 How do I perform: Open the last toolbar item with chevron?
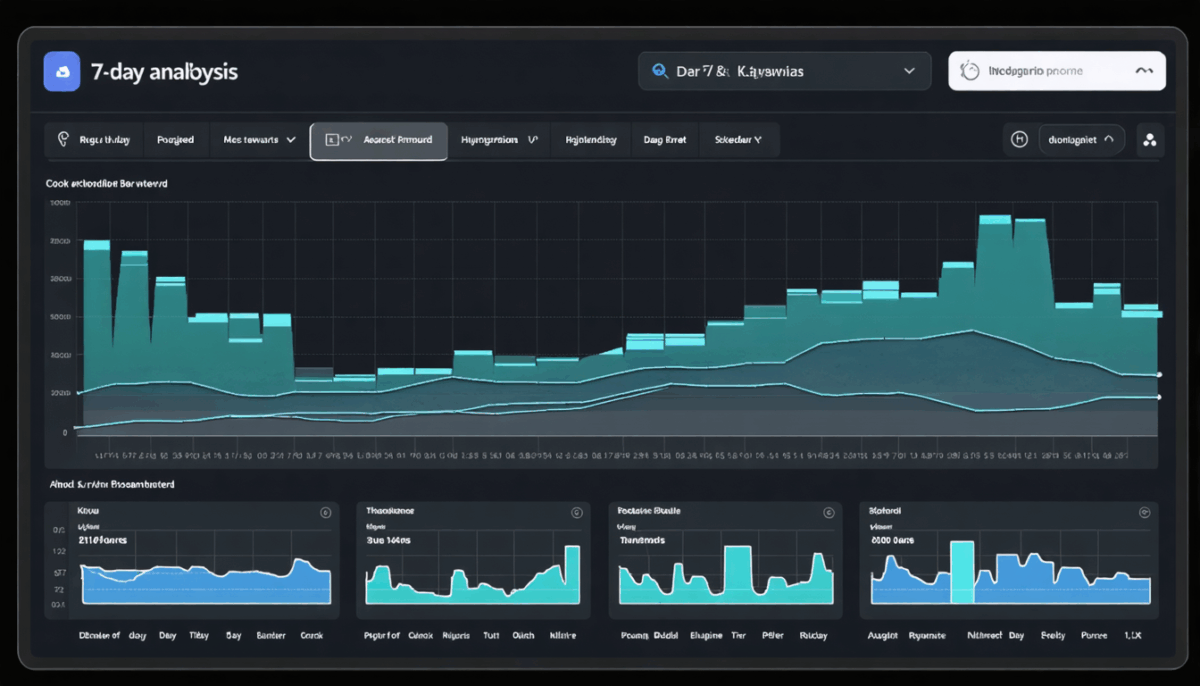[x=739, y=140]
